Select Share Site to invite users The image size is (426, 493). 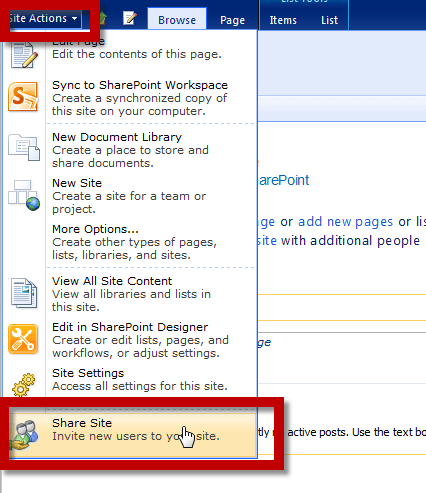click(133, 435)
